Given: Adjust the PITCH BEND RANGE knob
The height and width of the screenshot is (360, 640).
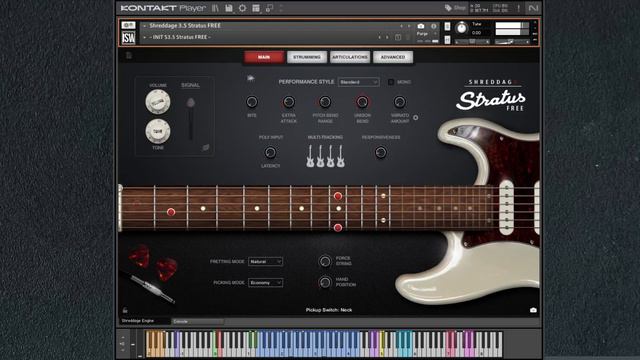Looking at the screenshot, I should point(325,102).
